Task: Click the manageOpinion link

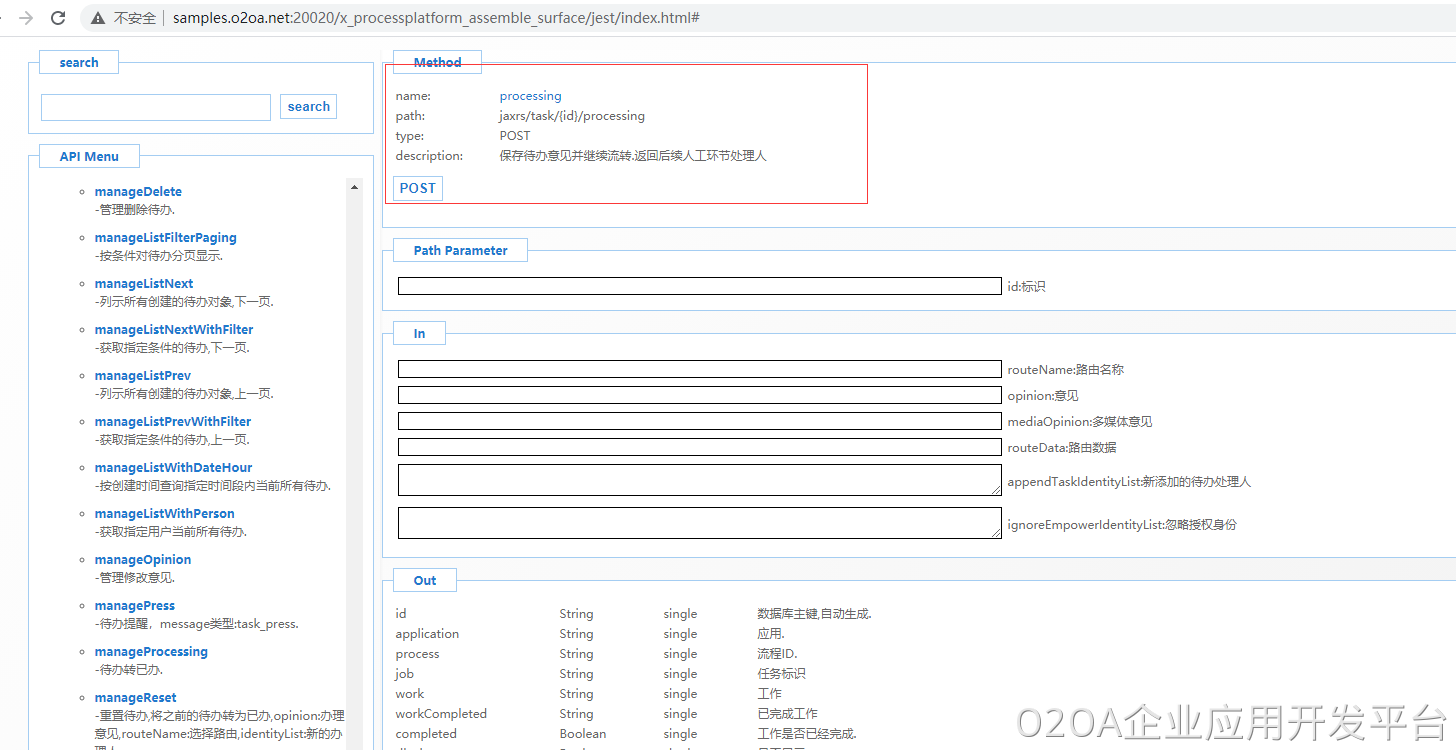Action: pyautogui.click(x=143, y=560)
